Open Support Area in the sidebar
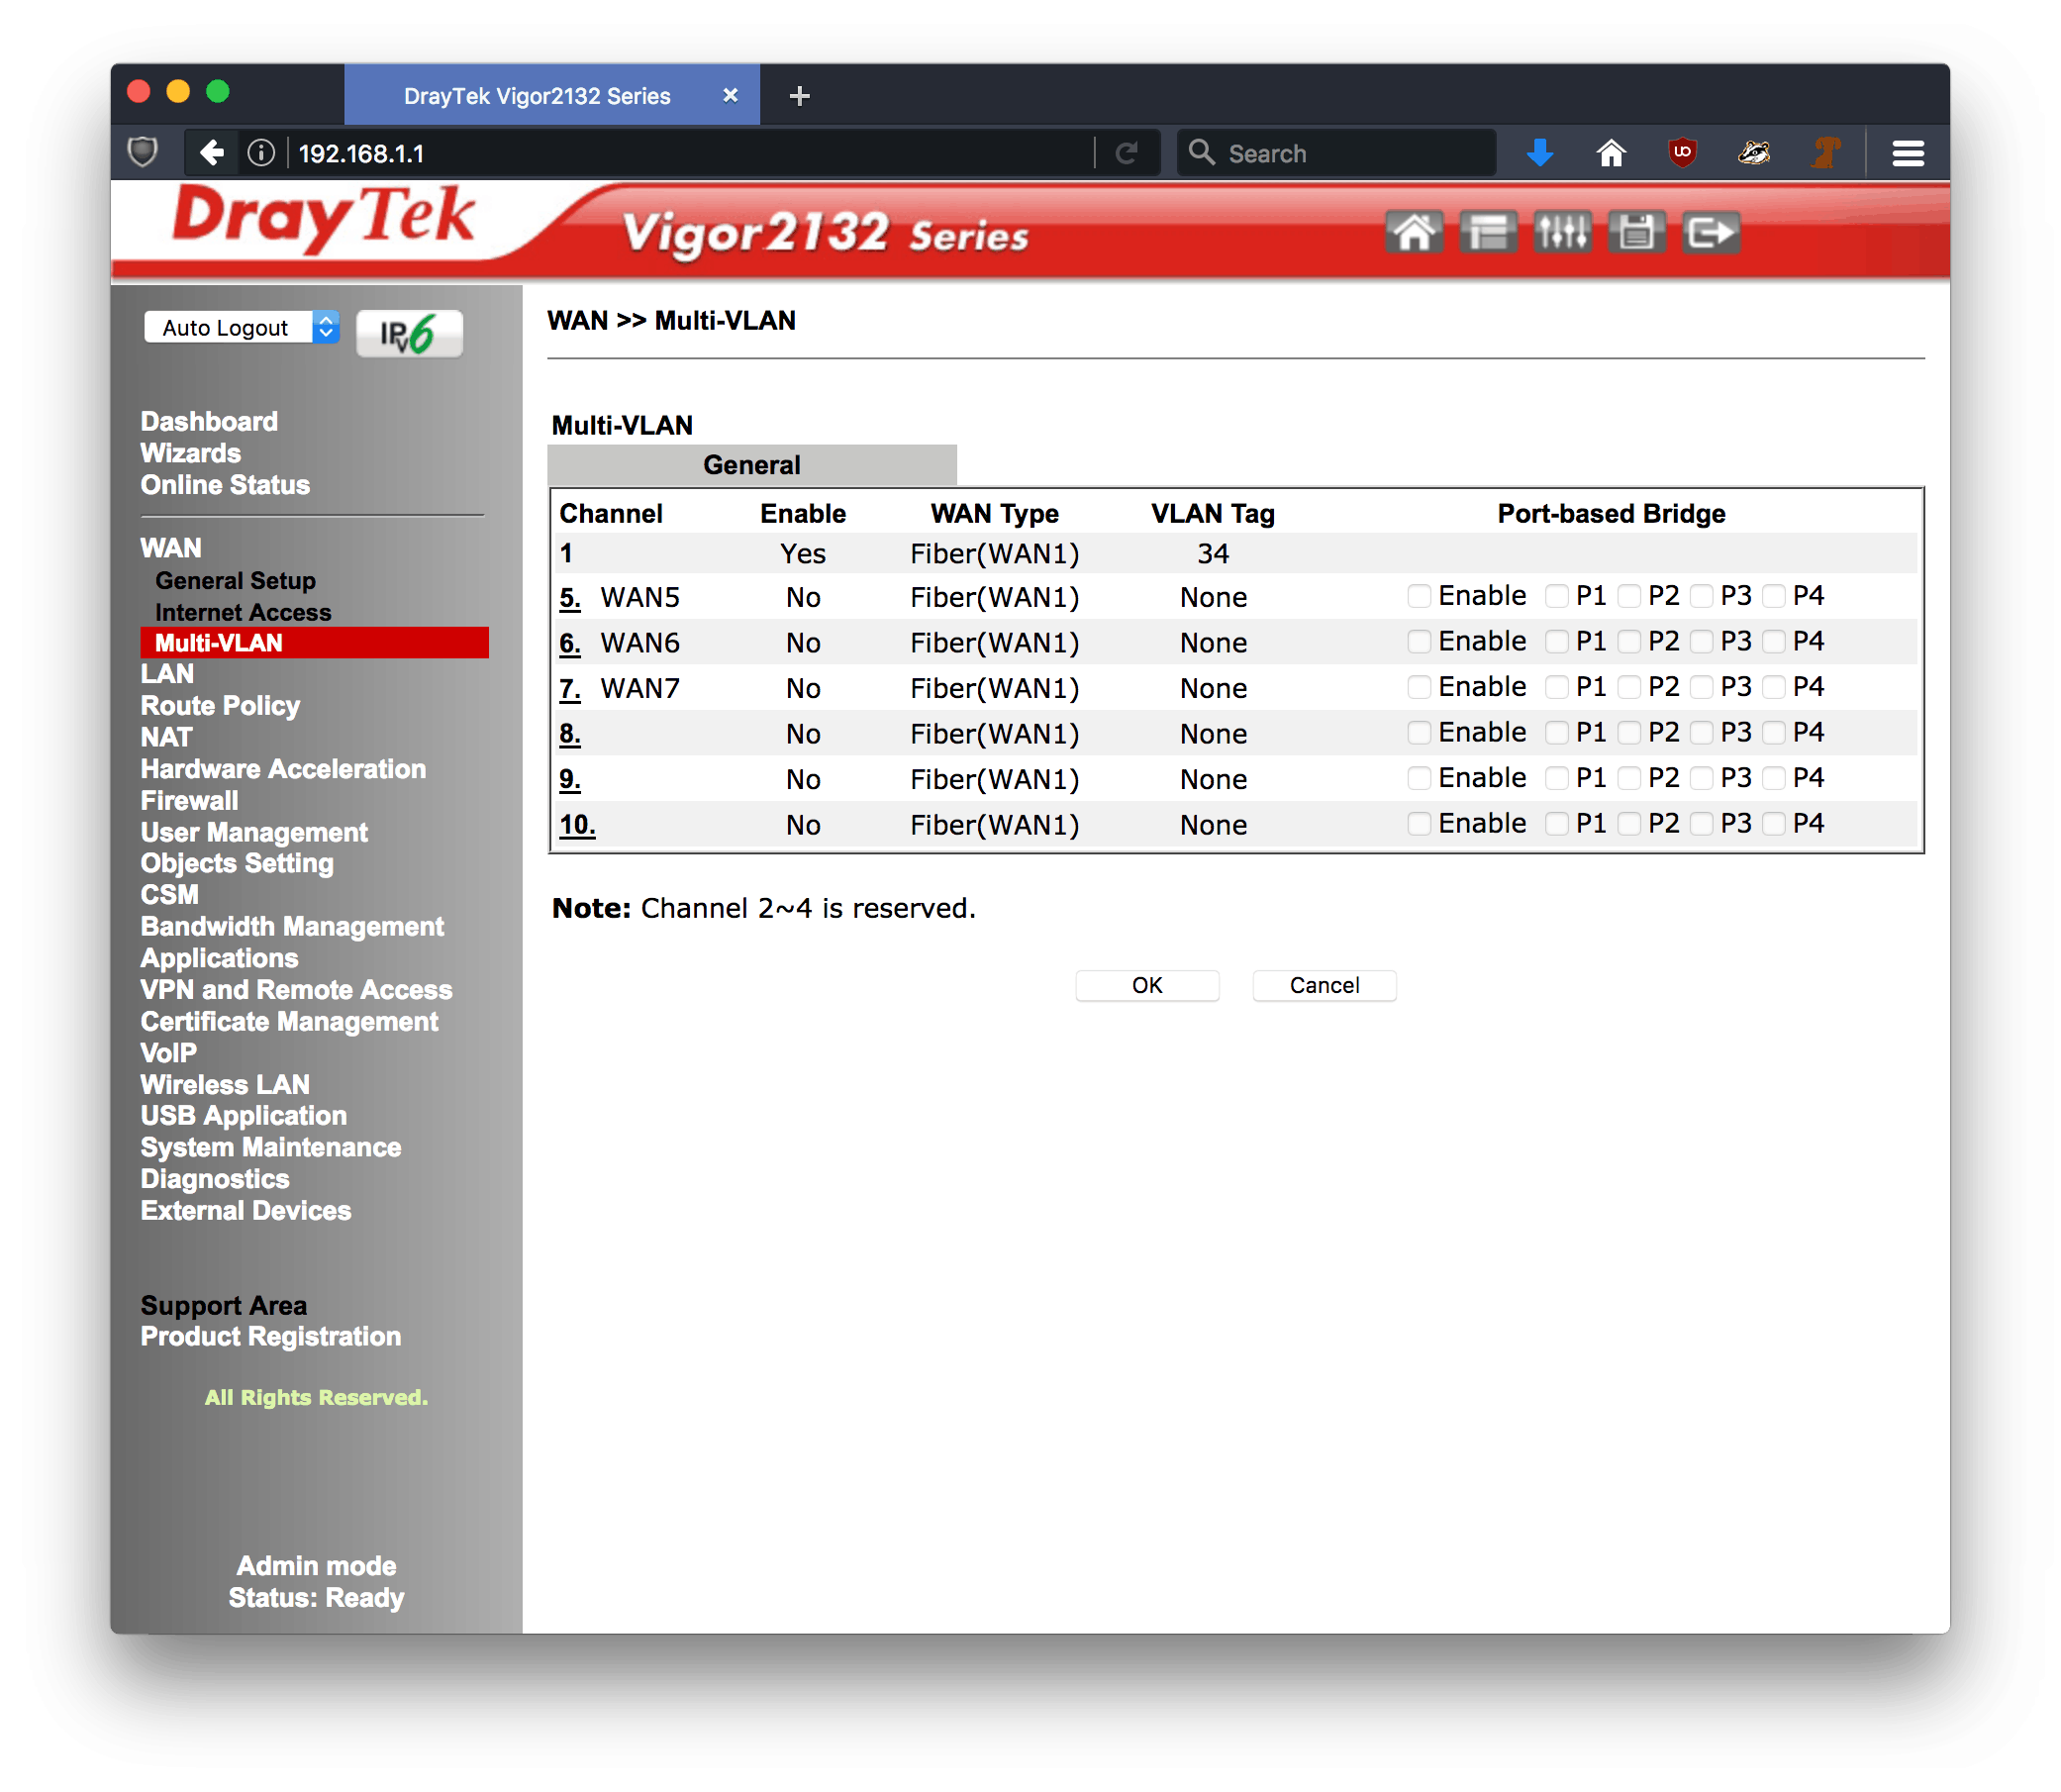 pos(224,1305)
